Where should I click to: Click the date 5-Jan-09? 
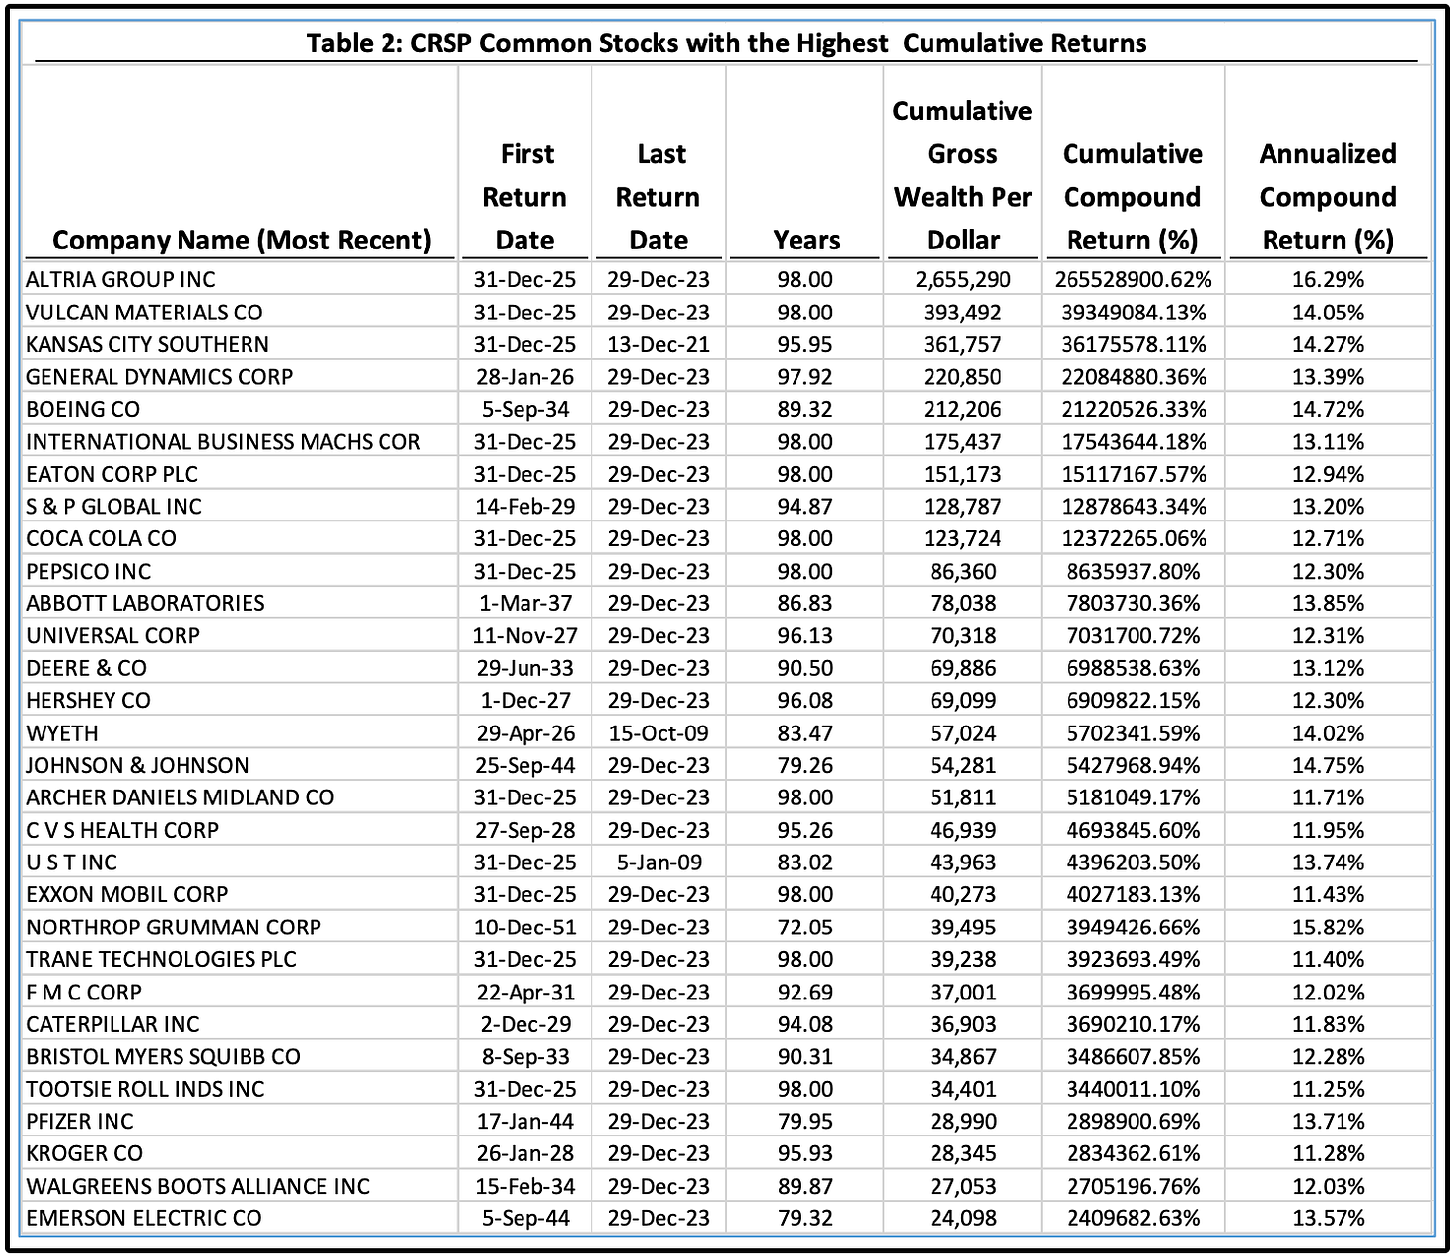(658, 862)
